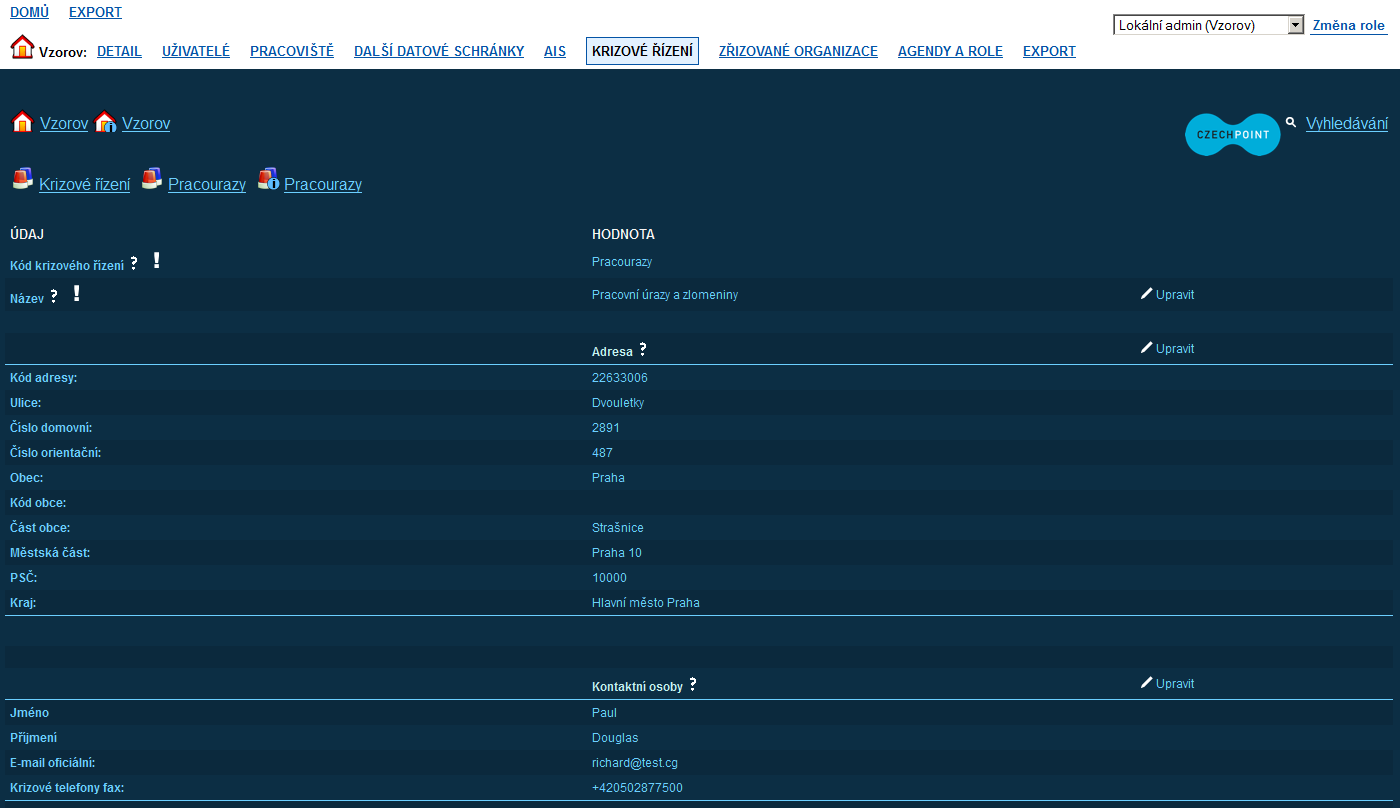Click Upravit in the Název row
1400x808 pixels.
[1175, 295]
